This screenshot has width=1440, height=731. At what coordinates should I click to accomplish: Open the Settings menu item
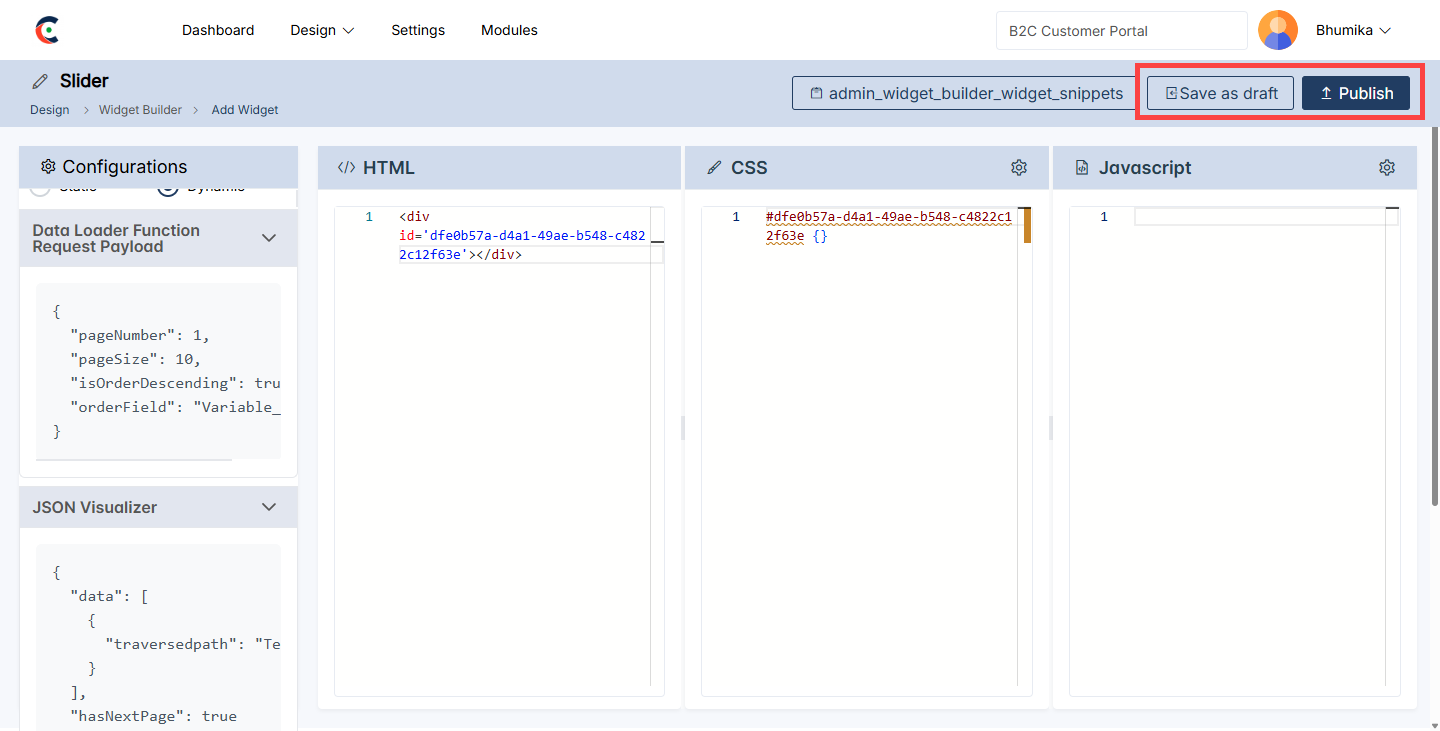(418, 31)
